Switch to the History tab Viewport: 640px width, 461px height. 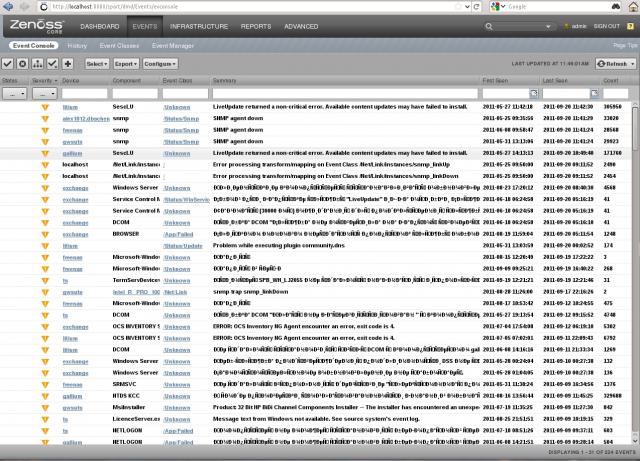[77, 46]
